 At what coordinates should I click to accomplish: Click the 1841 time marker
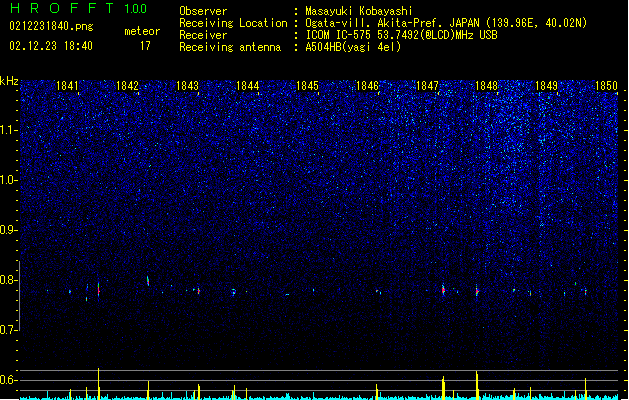click(67, 86)
